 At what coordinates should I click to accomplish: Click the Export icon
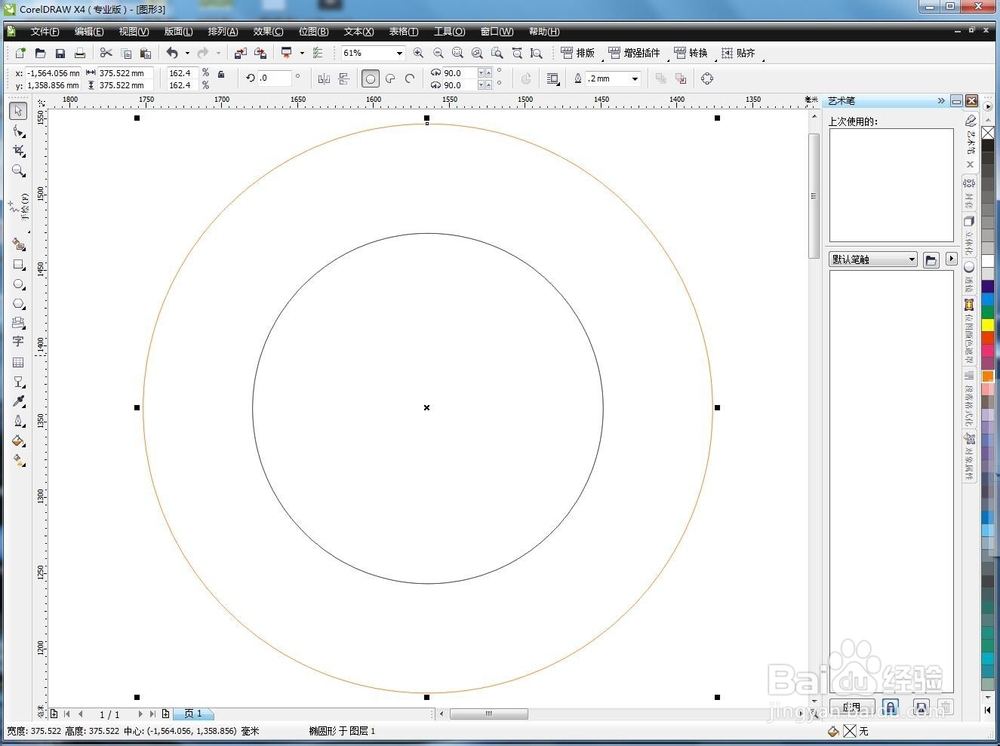click(x=260, y=53)
